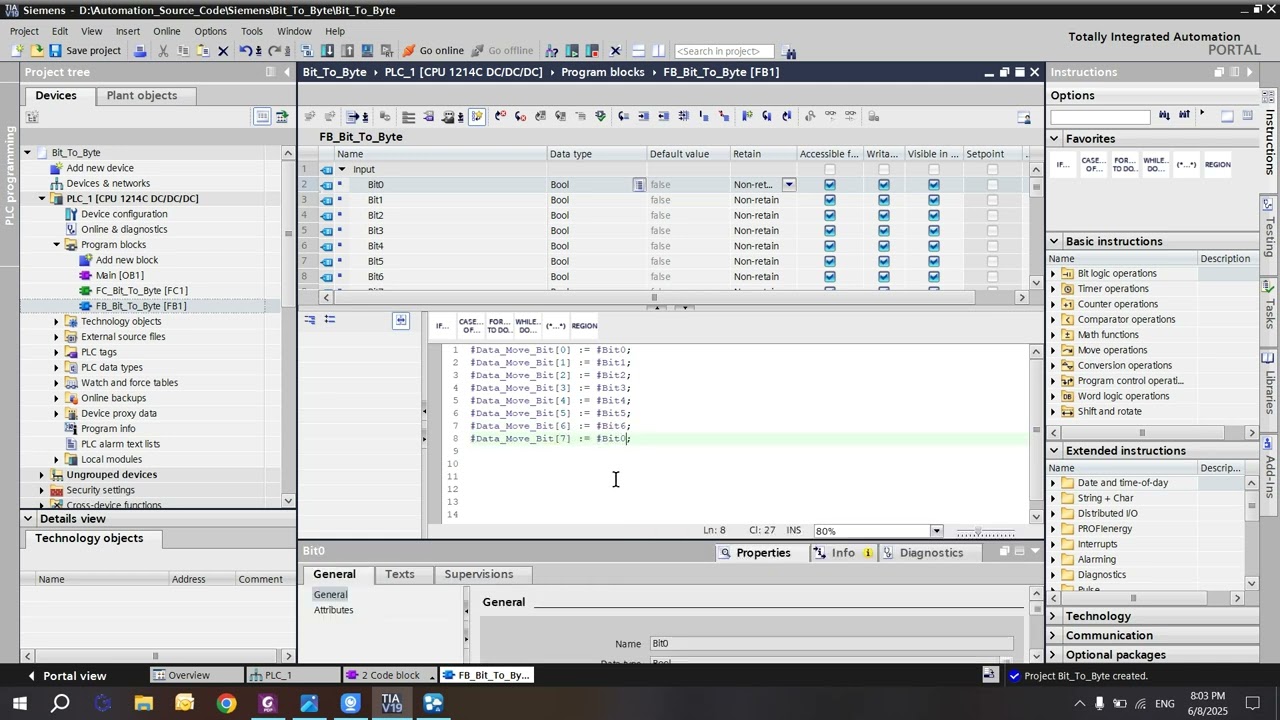This screenshot has width=1280, height=720.
Task: Click the New project icon
Action: [x=18, y=51]
